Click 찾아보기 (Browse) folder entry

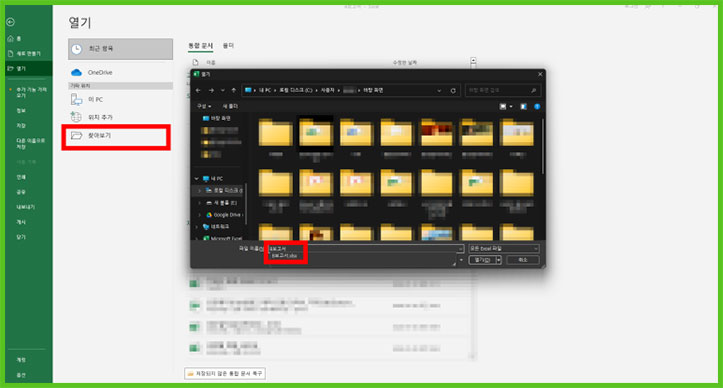[x=116, y=136]
